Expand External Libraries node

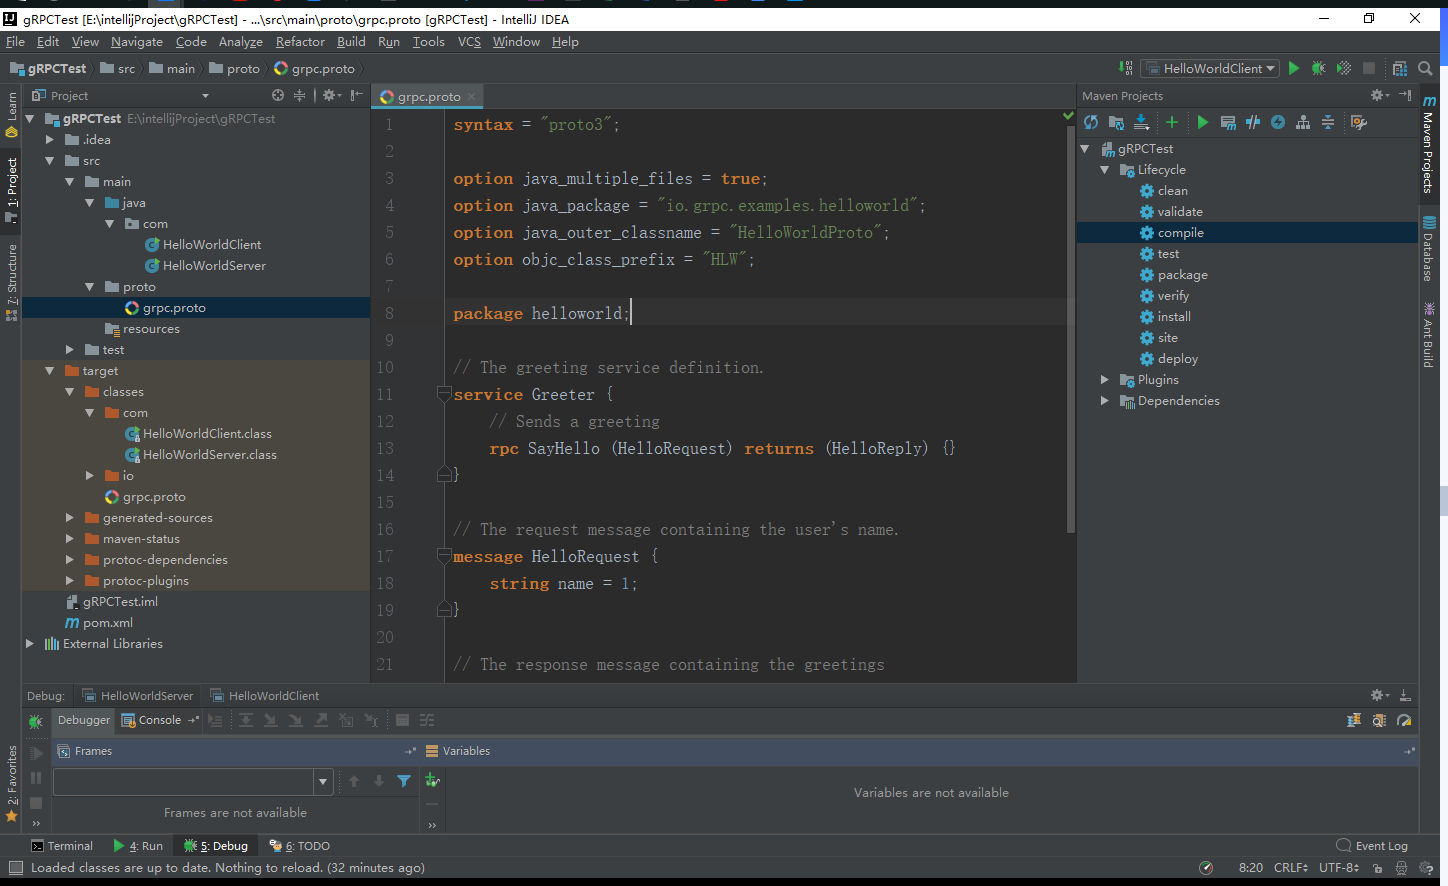[x=30, y=643]
